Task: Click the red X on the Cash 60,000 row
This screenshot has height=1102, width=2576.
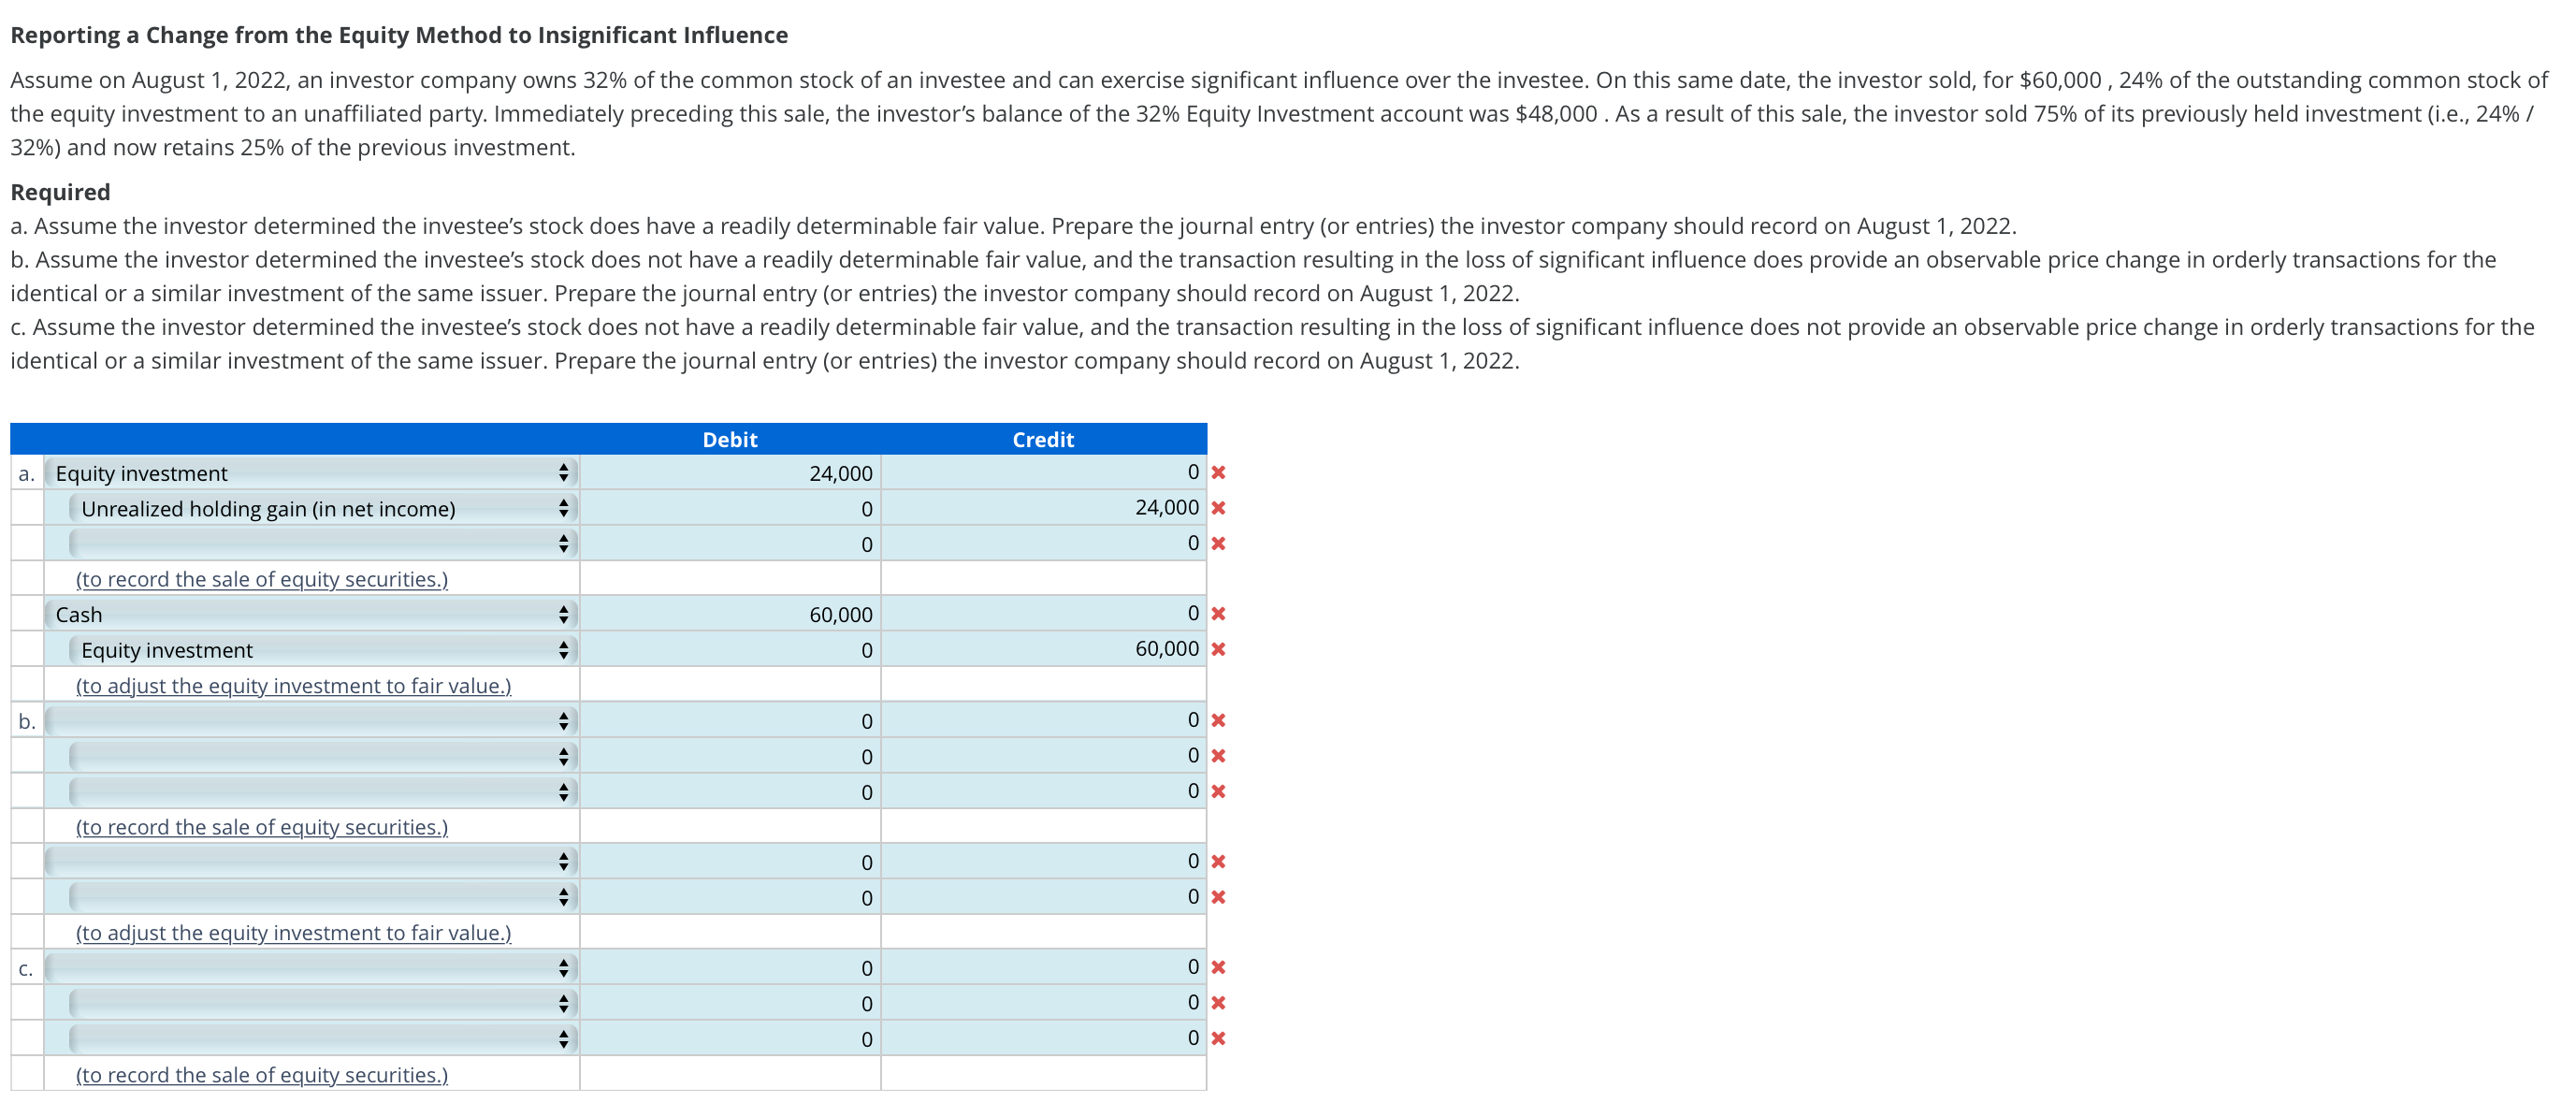Action: point(1219,614)
